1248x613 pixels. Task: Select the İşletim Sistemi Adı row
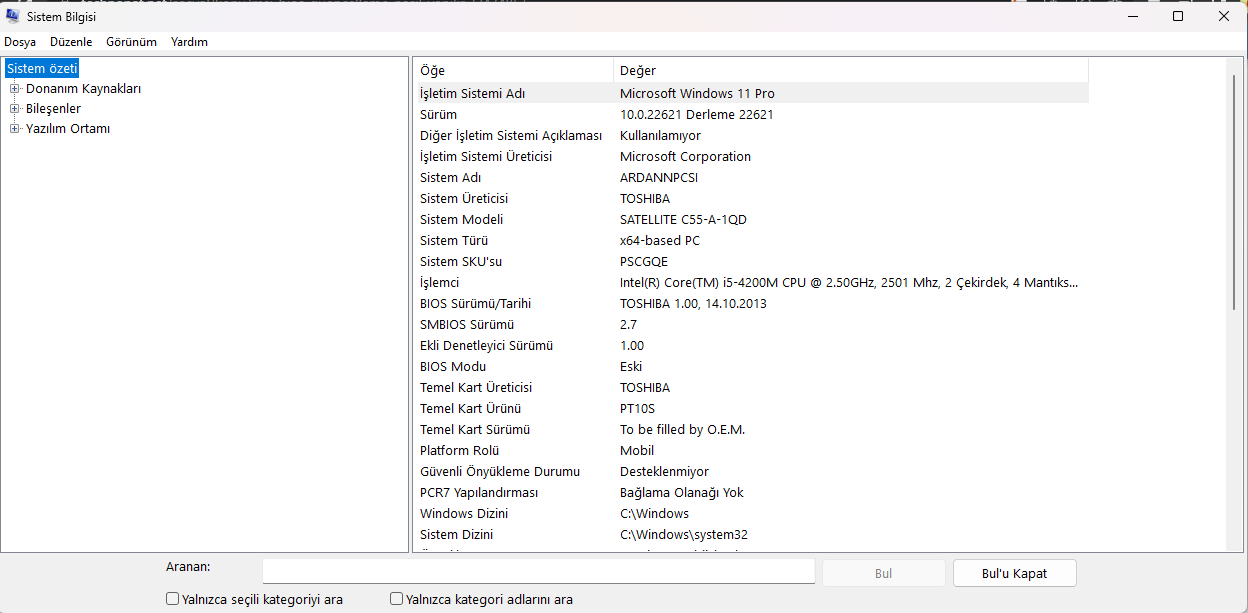click(752, 93)
